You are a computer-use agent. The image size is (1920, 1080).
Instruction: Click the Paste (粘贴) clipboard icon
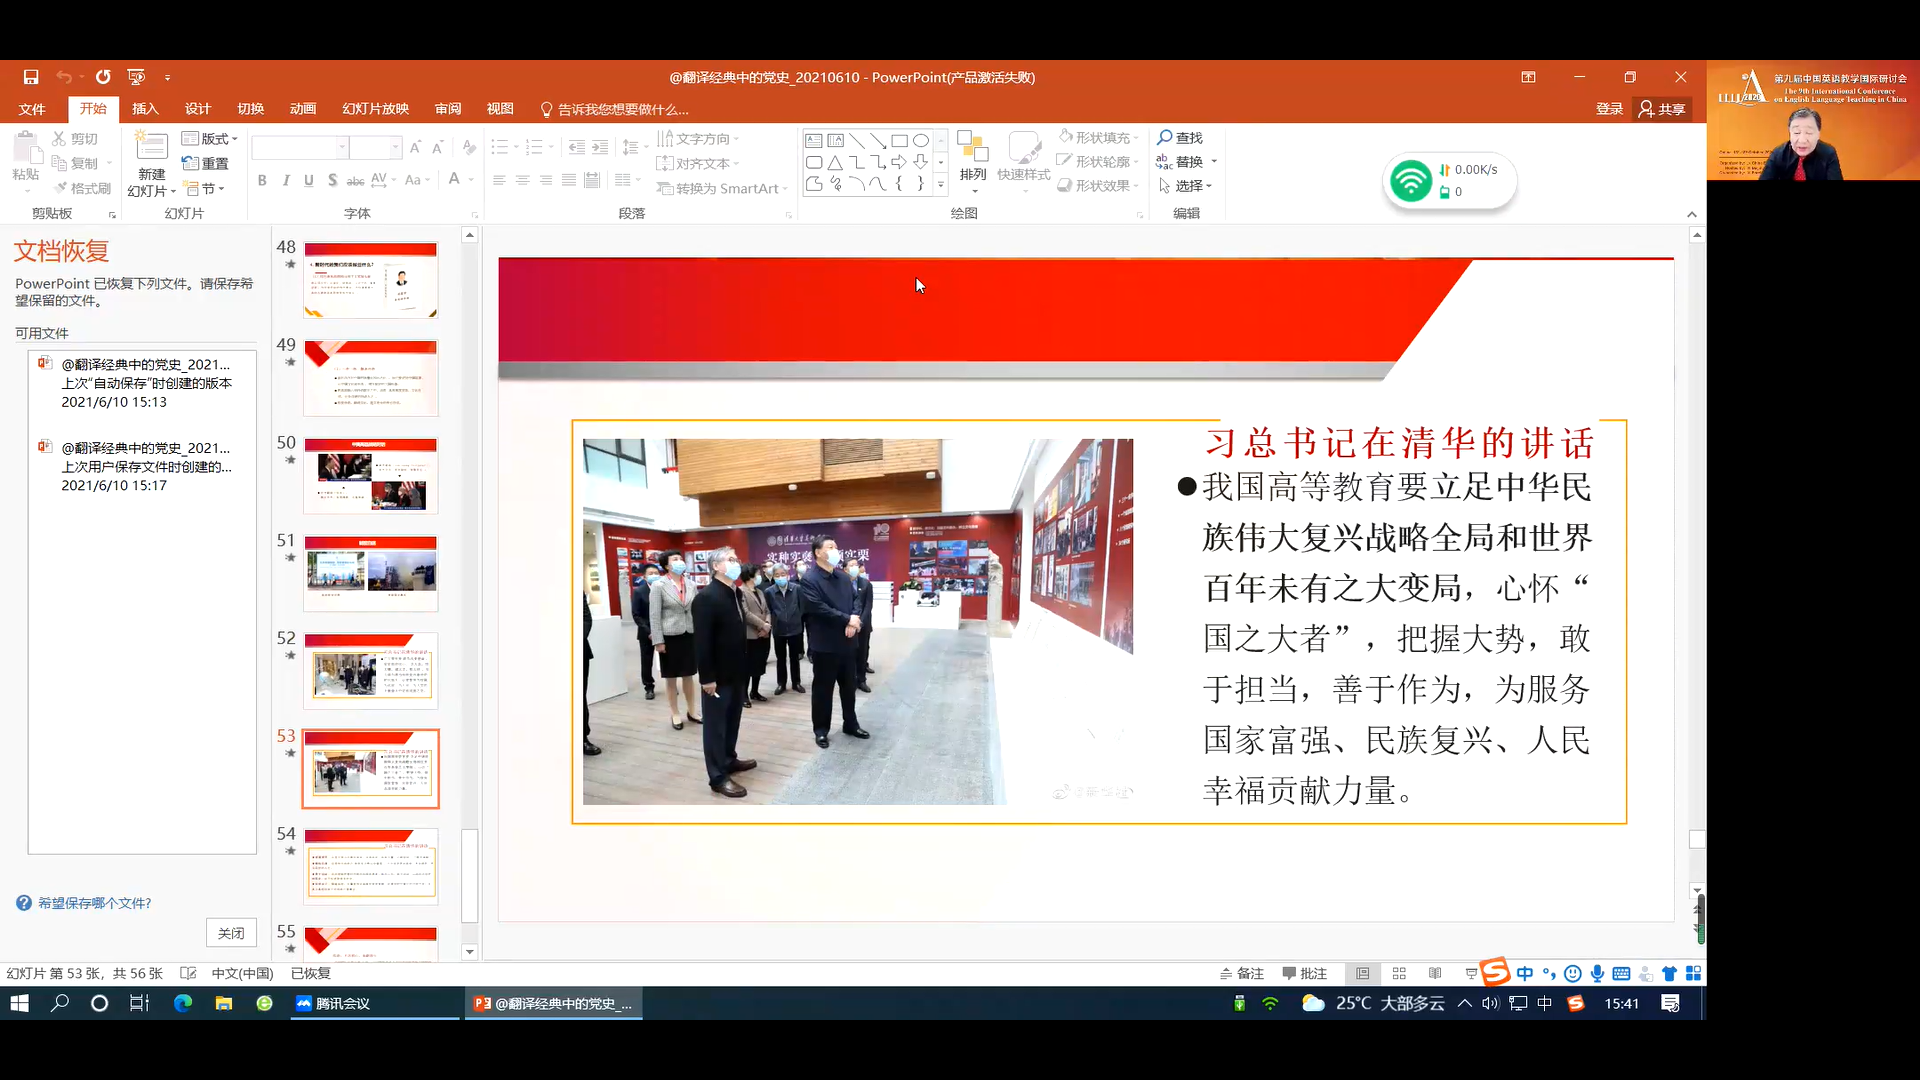click(26, 148)
